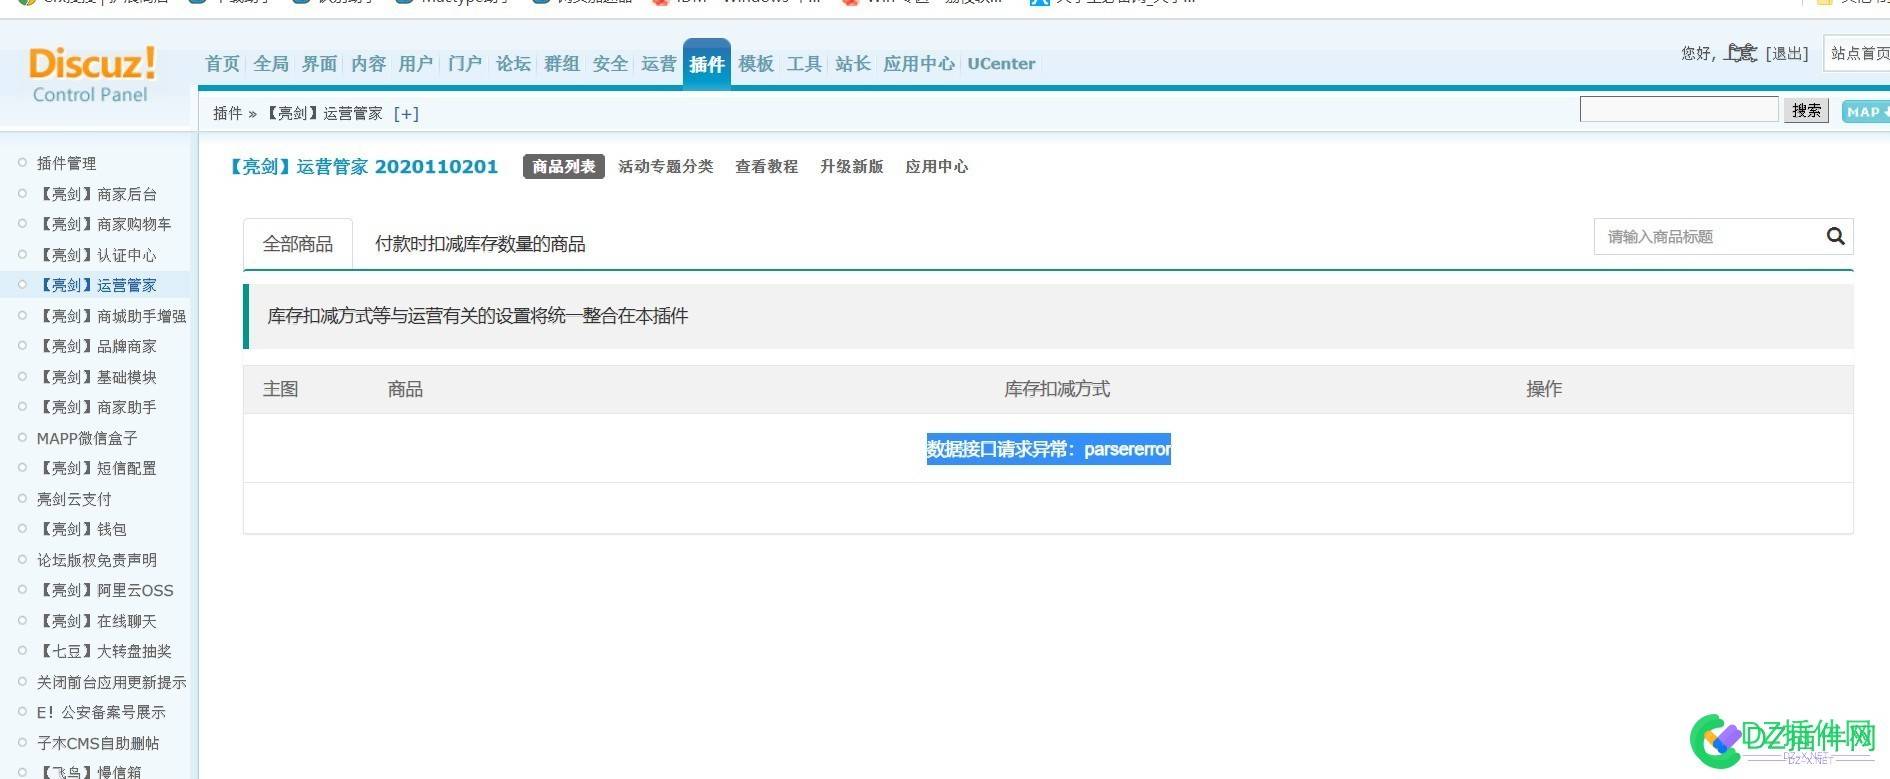Select the 商品列表 sub-tab
The image size is (1890, 779).
(564, 166)
